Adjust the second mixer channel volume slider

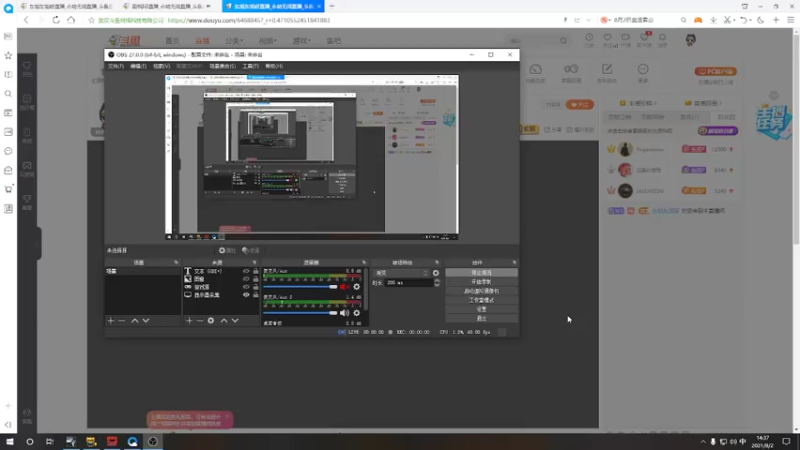tap(300, 313)
